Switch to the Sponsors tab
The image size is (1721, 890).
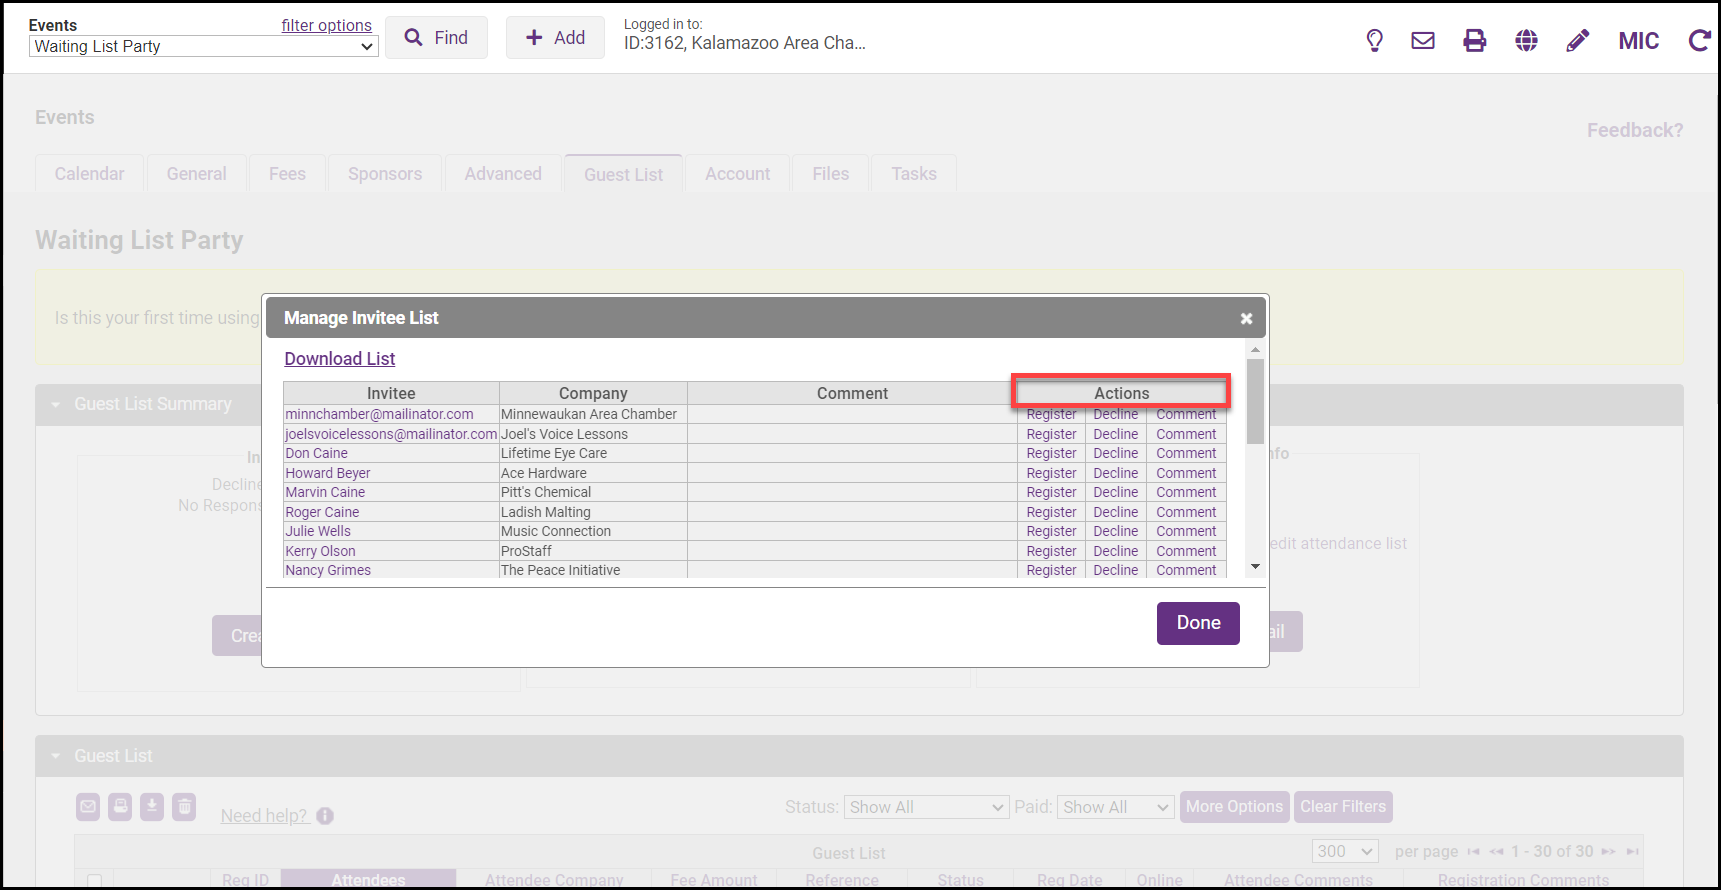[385, 174]
